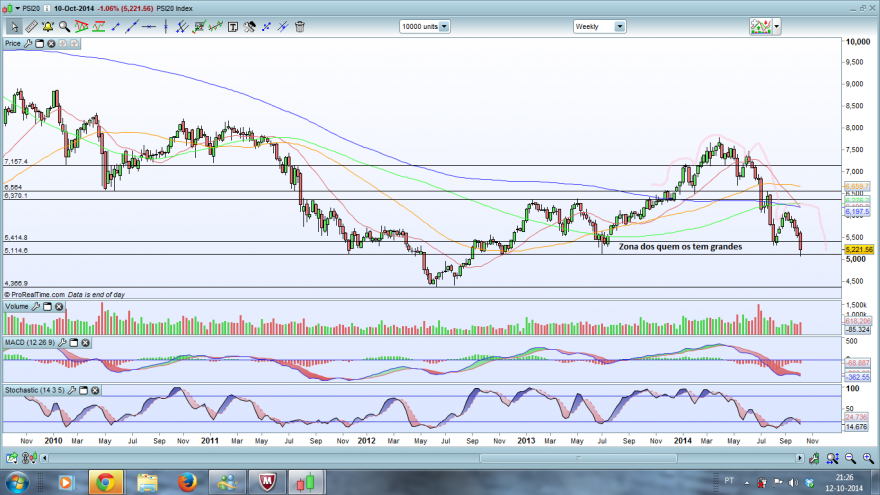This screenshot has height=495, width=880.
Task: Open the 10000 units dropdown
Action: coord(425,26)
